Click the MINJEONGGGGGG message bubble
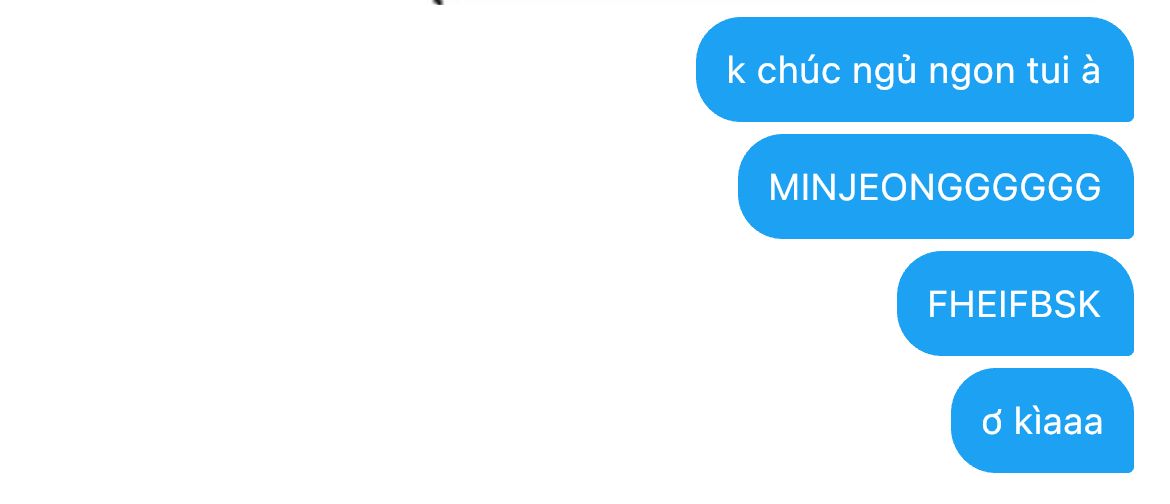 coord(936,187)
